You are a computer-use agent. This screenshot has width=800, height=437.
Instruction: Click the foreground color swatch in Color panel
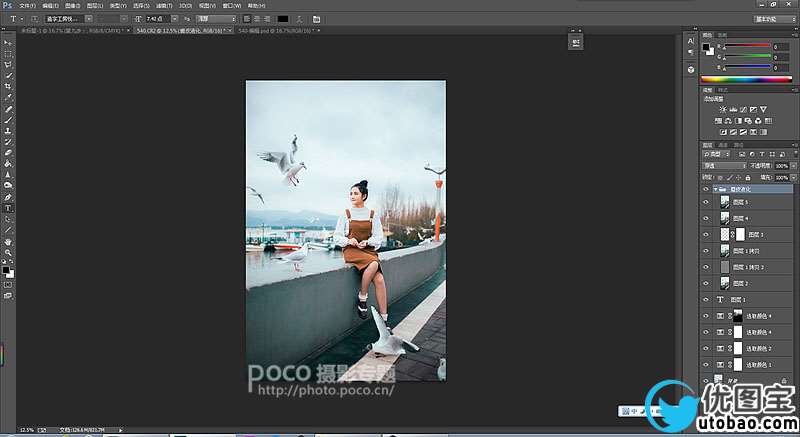706,47
